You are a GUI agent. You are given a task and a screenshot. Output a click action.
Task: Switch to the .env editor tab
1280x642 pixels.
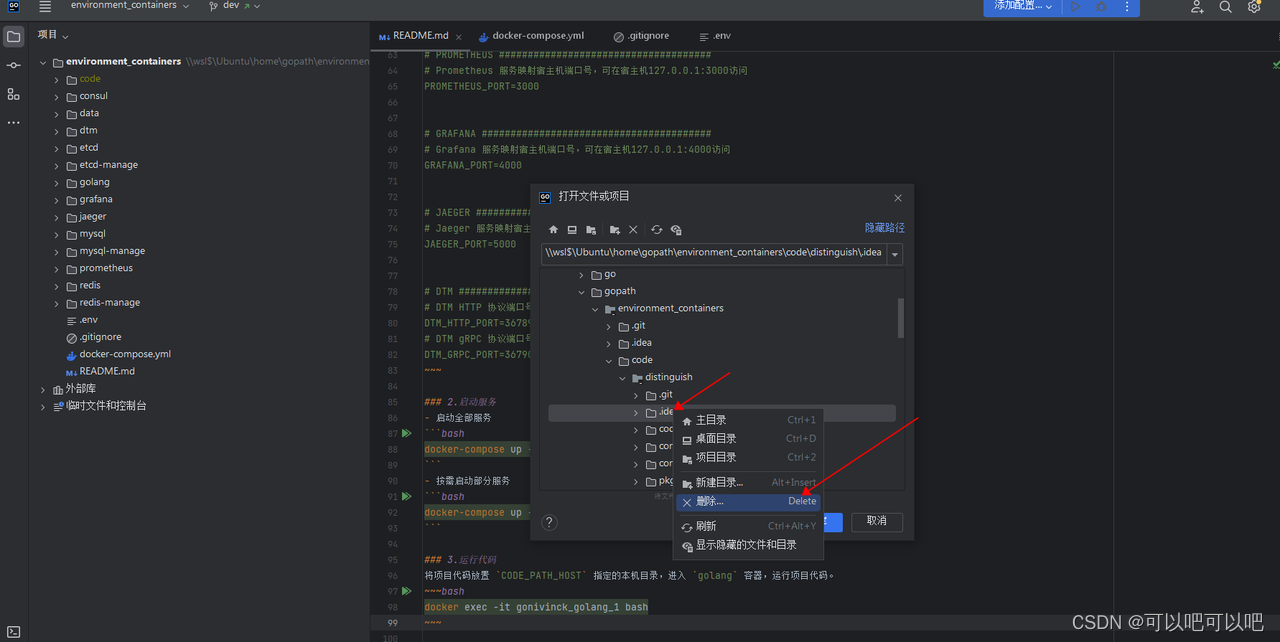pos(715,35)
